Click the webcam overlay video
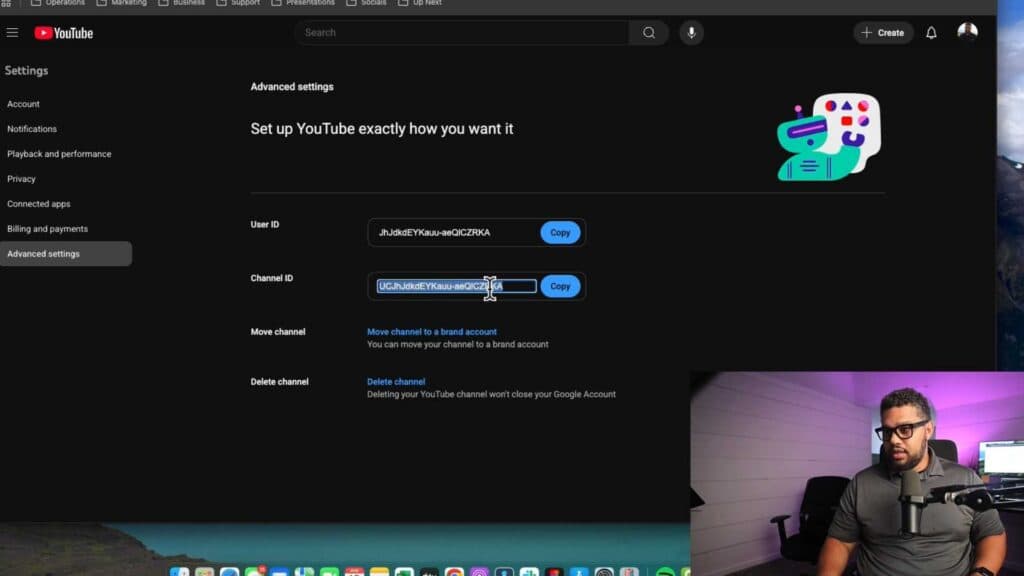The height and width of the screenshot is (576, 1024). coord(857,473)
